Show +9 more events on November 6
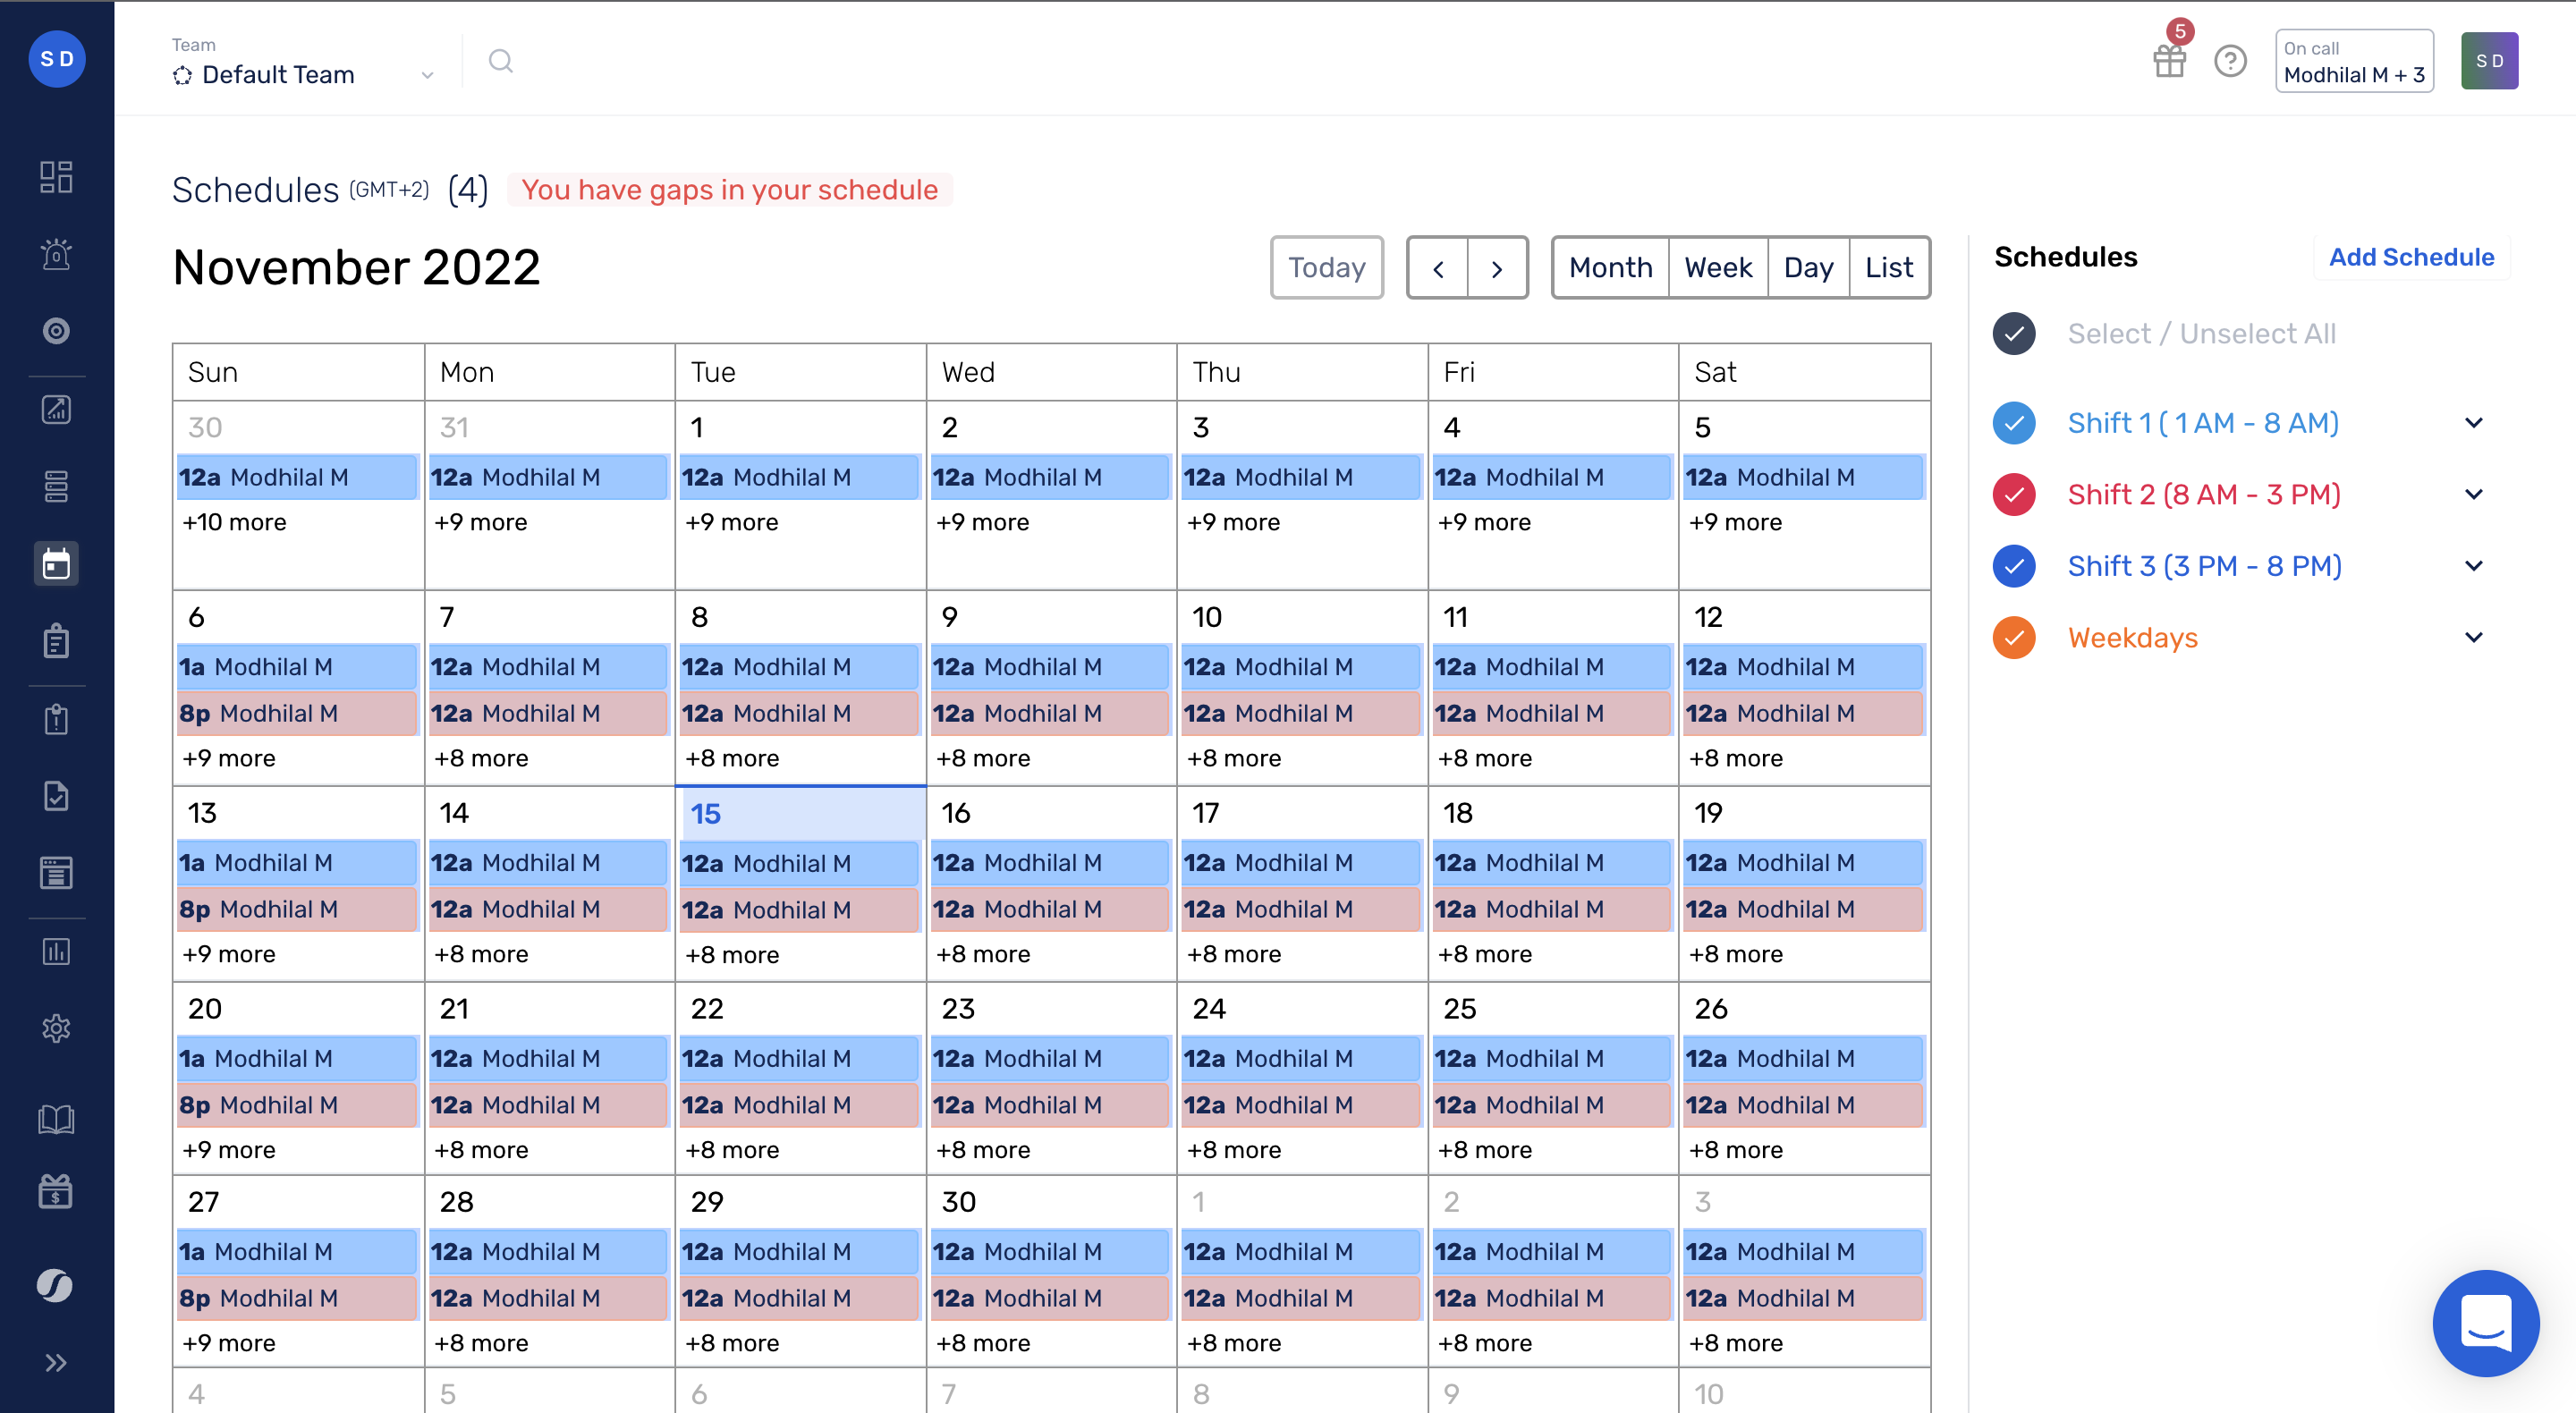2576x1413 pixels. click(229, 758)
